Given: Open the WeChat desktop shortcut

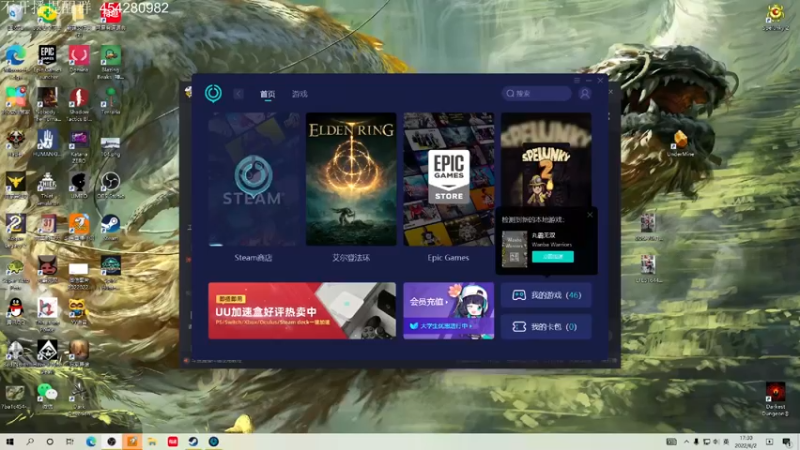Looking at the screenshot, I should pyautogui.click(x=47, y=396).
